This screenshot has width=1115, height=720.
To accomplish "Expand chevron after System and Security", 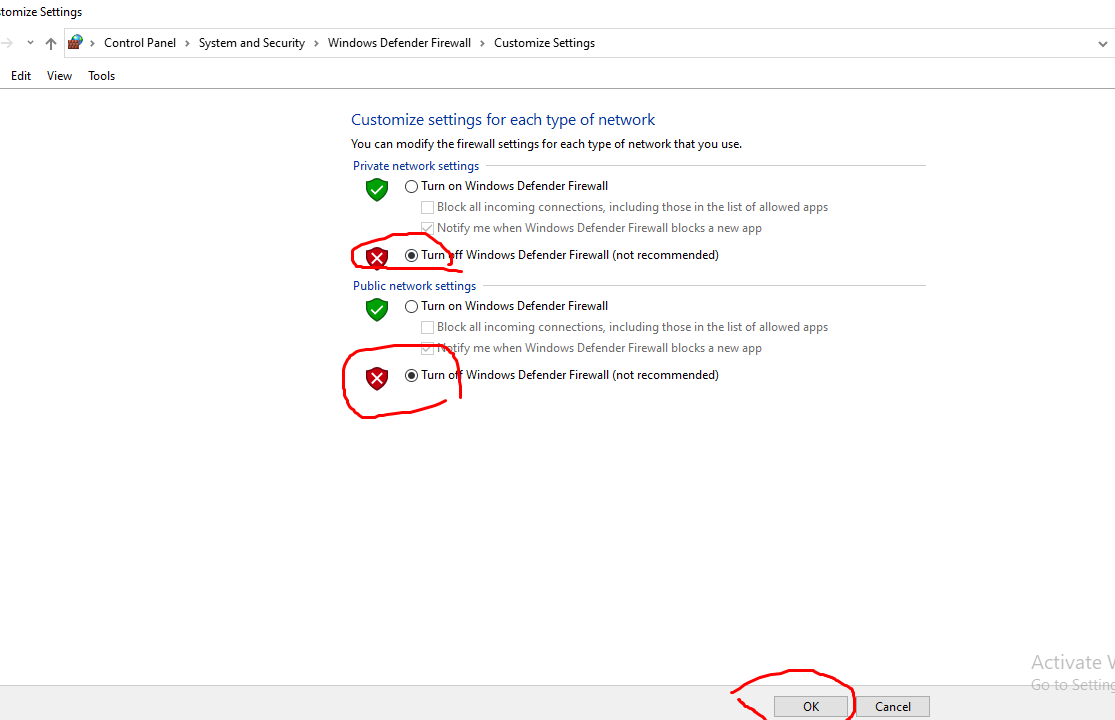I will point(316,43).
